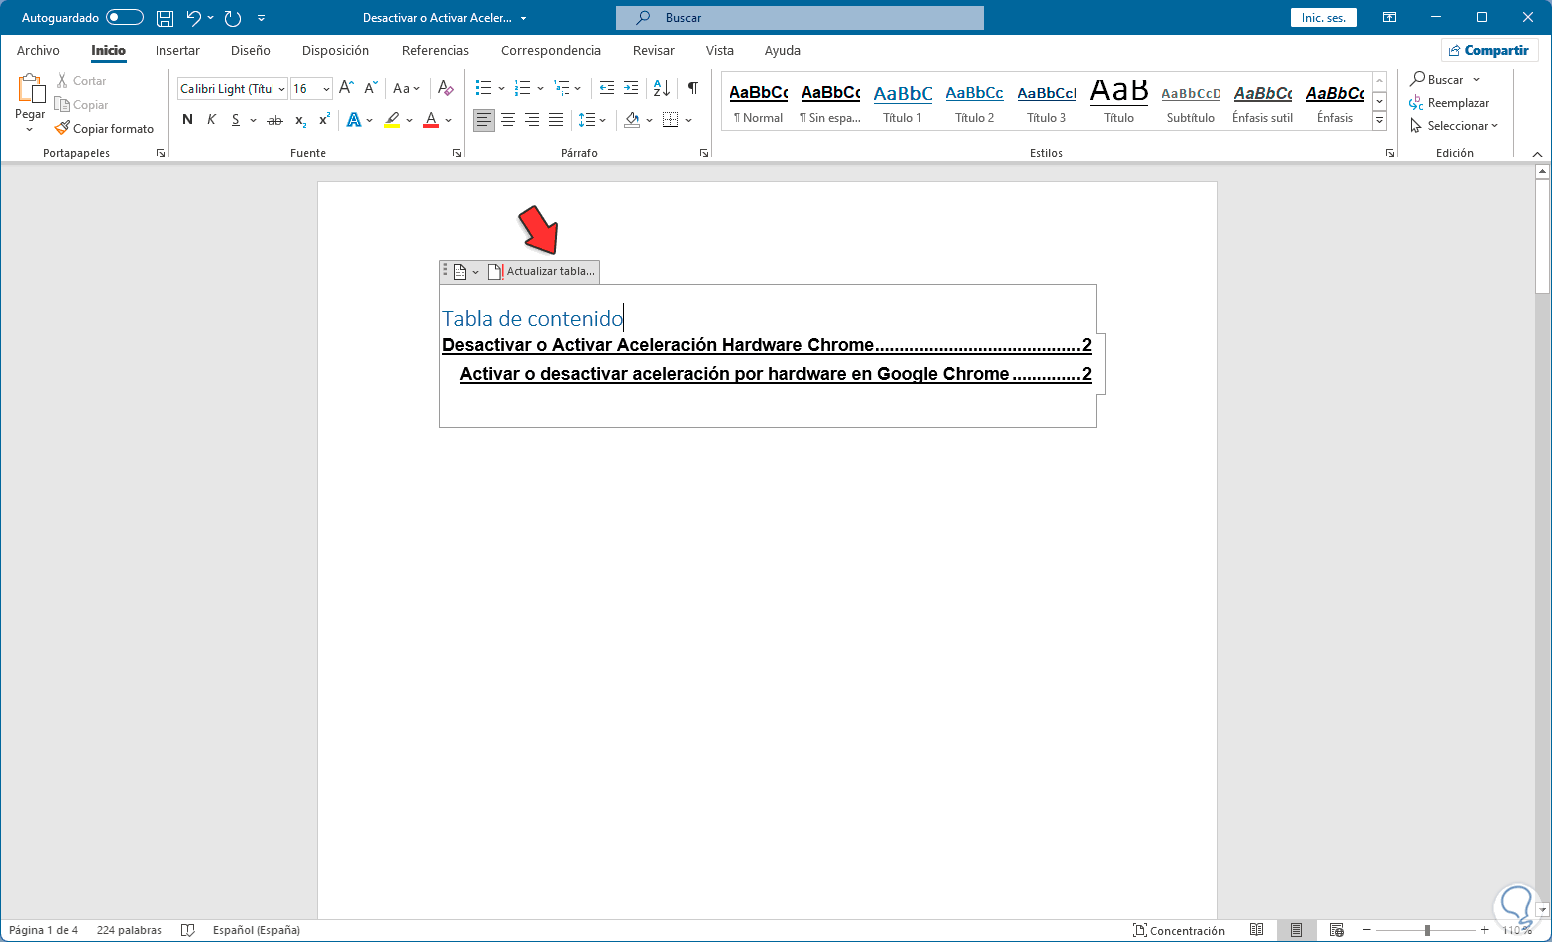
Task: Click the "224 palabras" word count
Action: (129, 930)
